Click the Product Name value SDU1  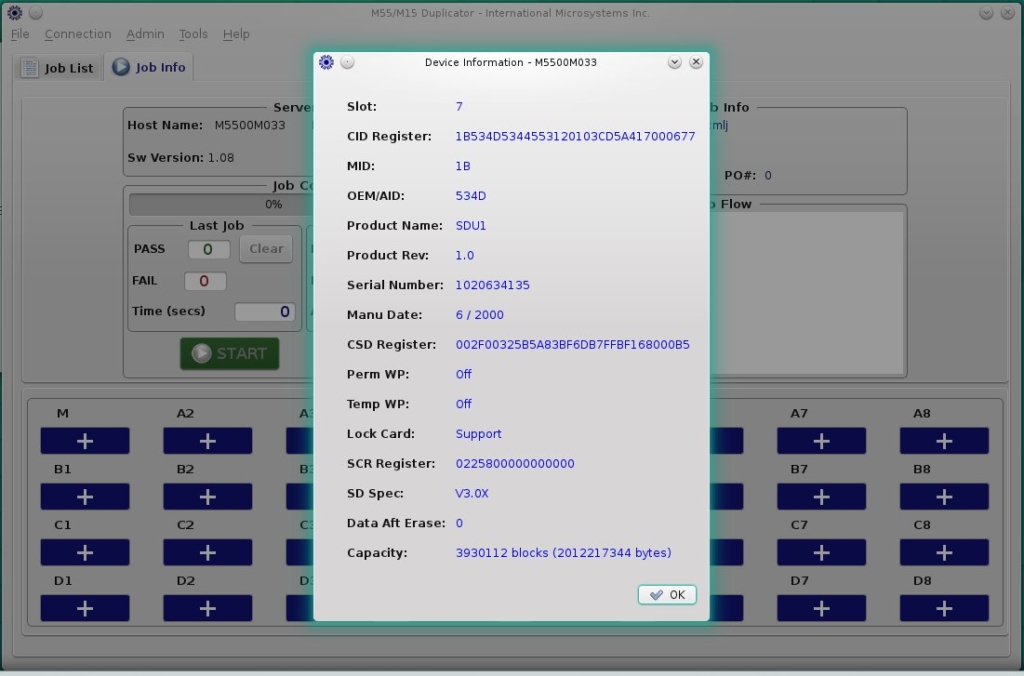coord(470,225)
